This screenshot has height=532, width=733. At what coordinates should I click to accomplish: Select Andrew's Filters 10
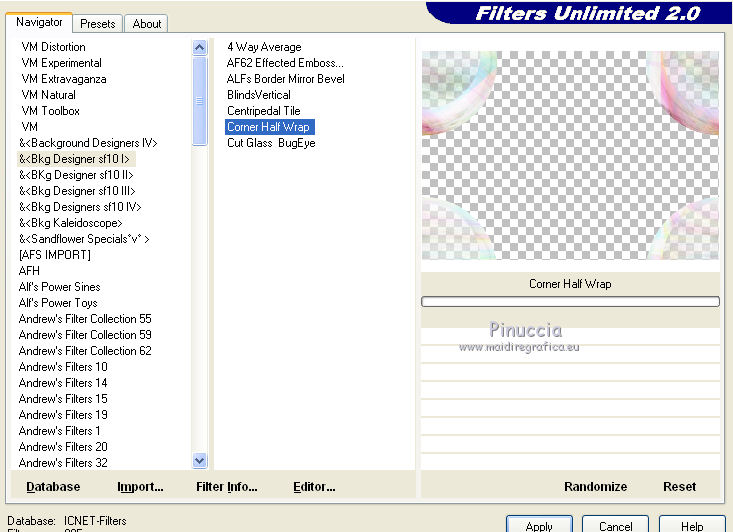[x=63, y=367]
